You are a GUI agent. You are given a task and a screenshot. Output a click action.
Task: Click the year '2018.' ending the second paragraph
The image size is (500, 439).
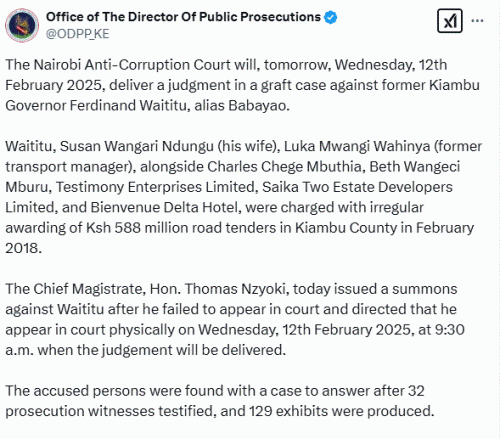point(23,248)
